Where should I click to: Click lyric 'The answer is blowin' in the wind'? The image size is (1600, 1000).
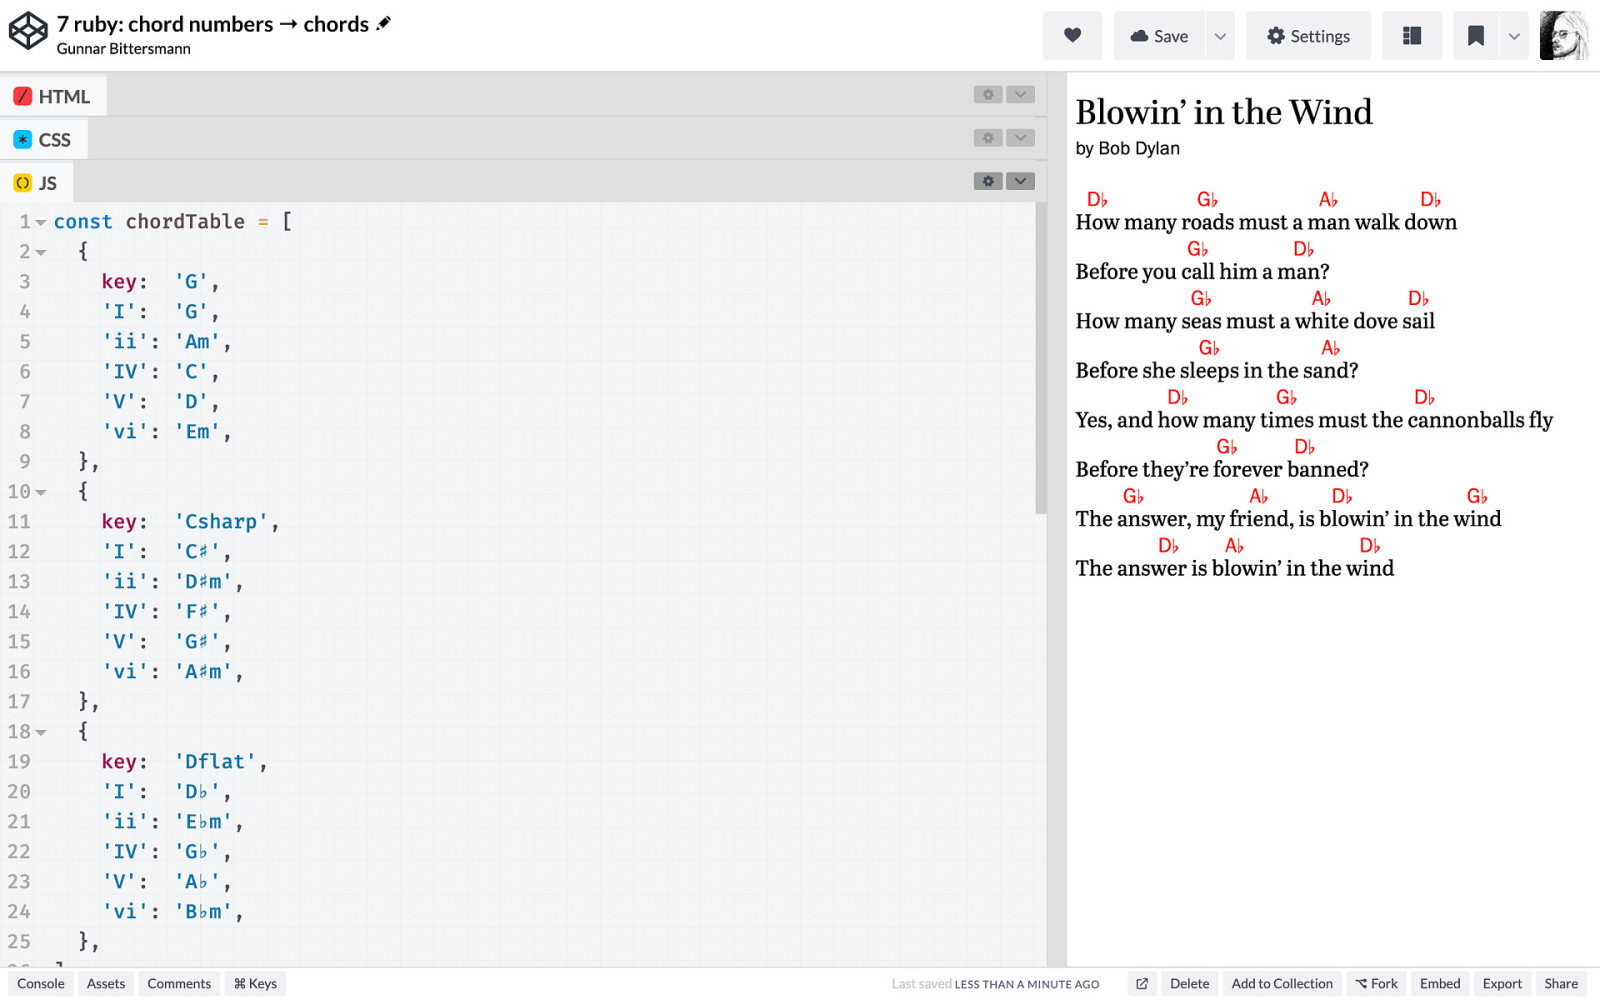1235,569
